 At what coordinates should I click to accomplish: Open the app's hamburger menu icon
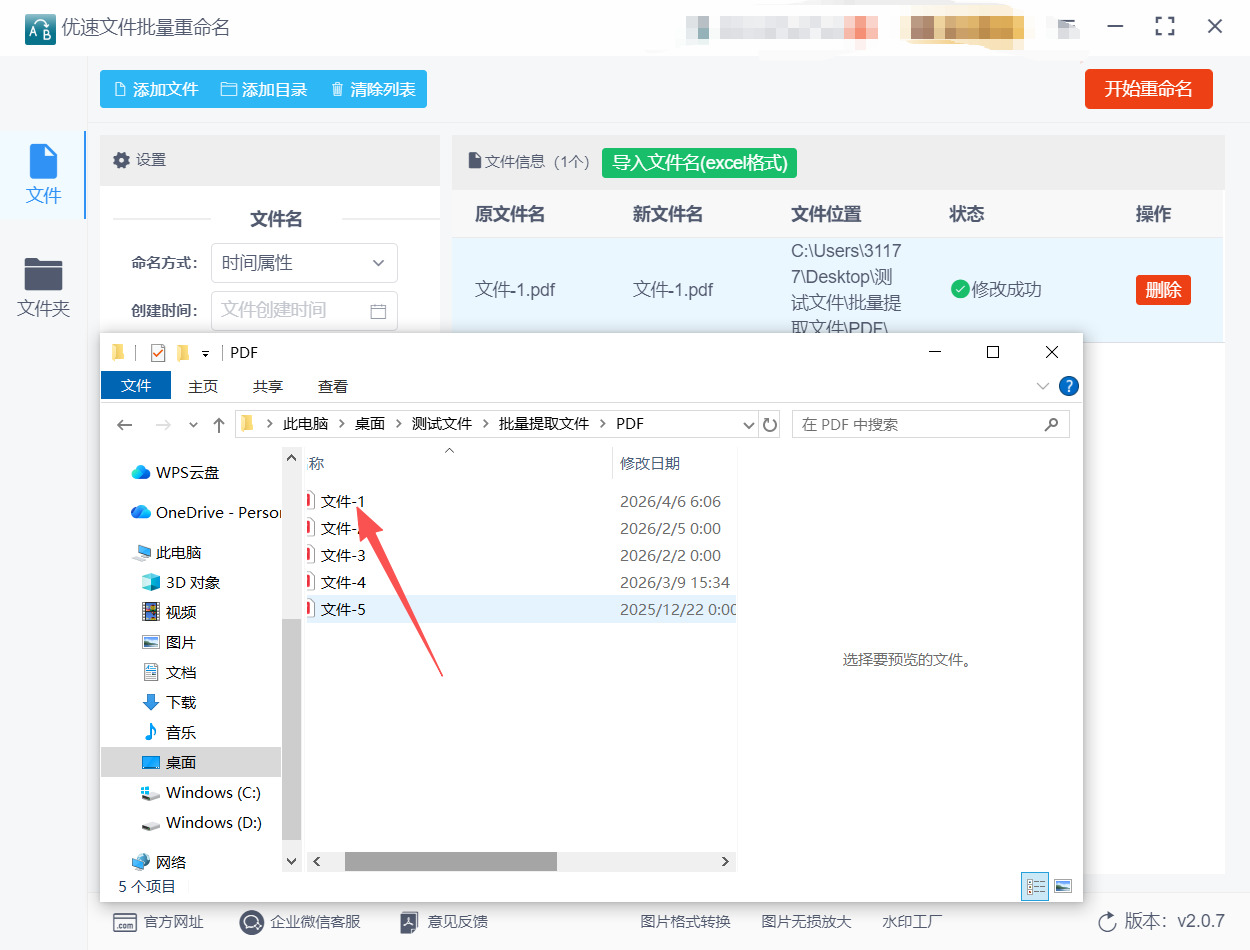(x=1068, y=26)
